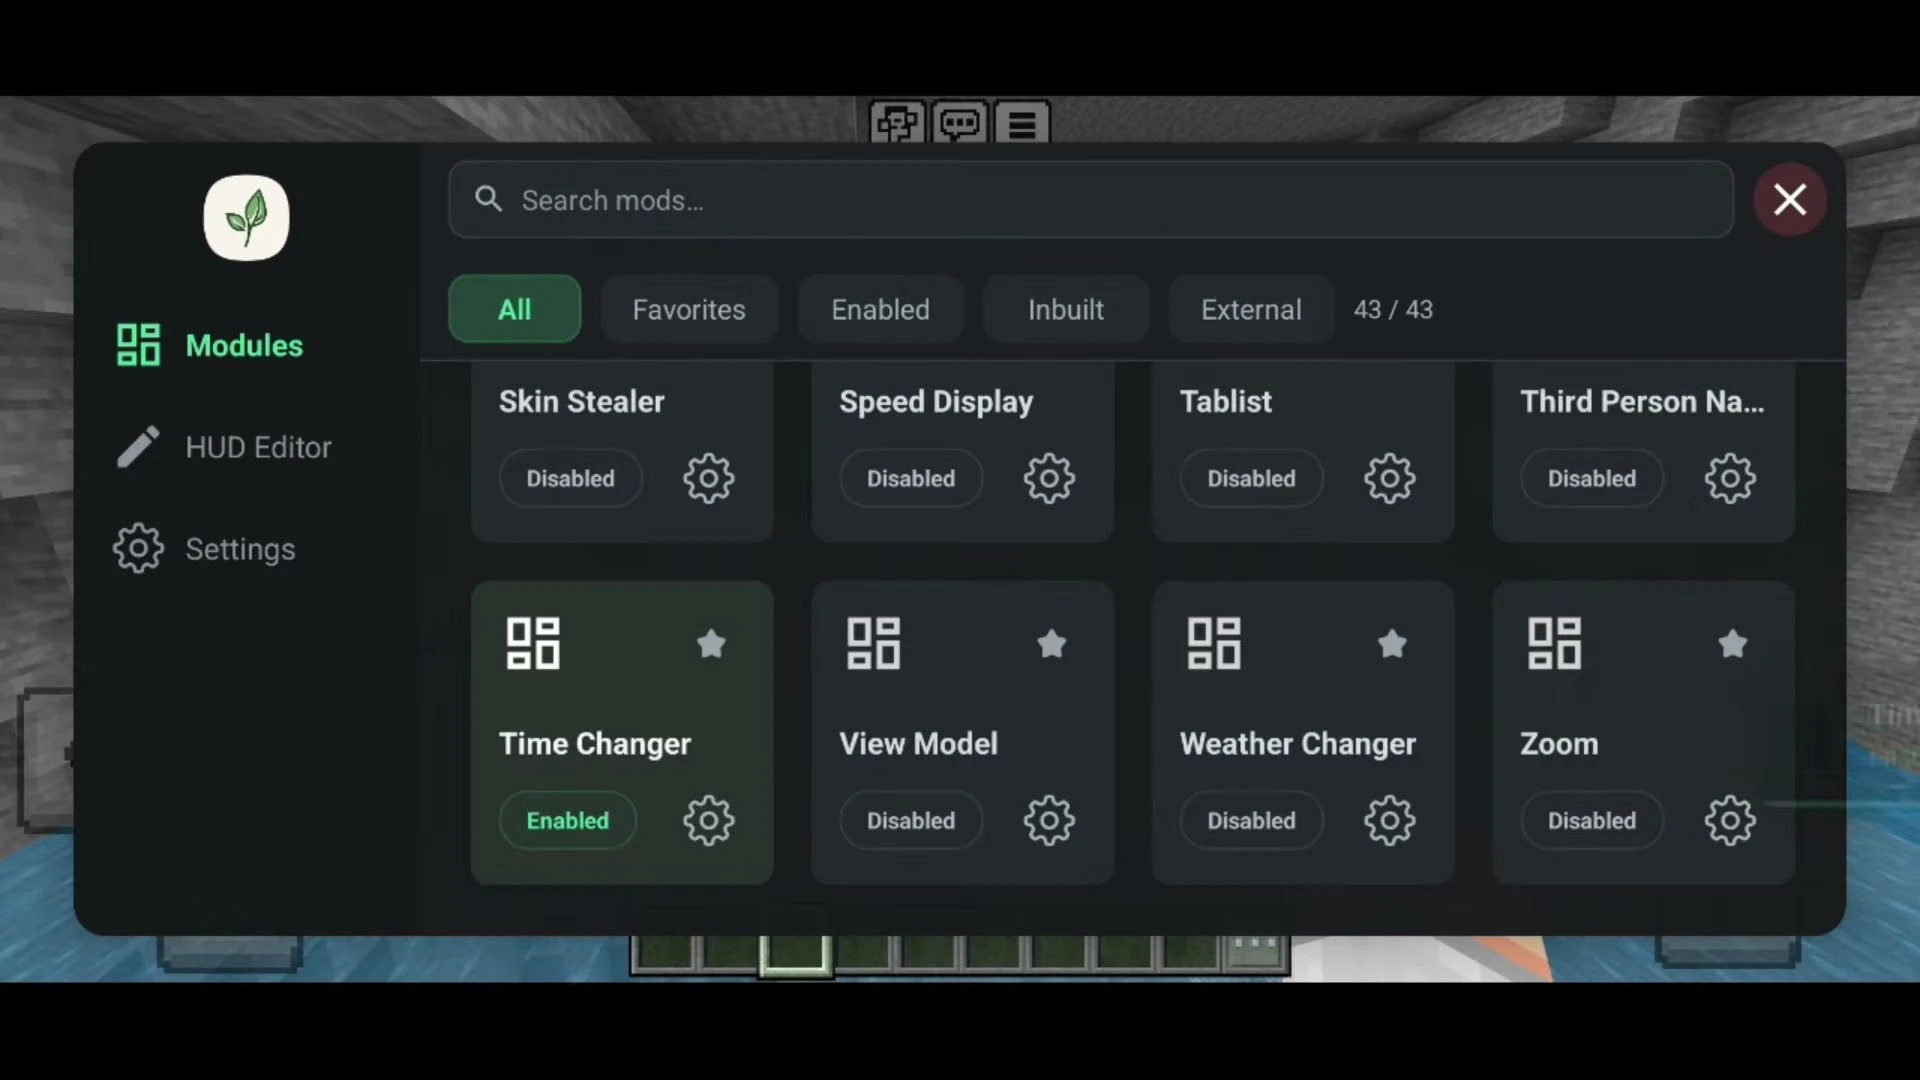Open the HUD Editor sidebar section
This screenshot has width=1920, height=1080.
(224, 447)
